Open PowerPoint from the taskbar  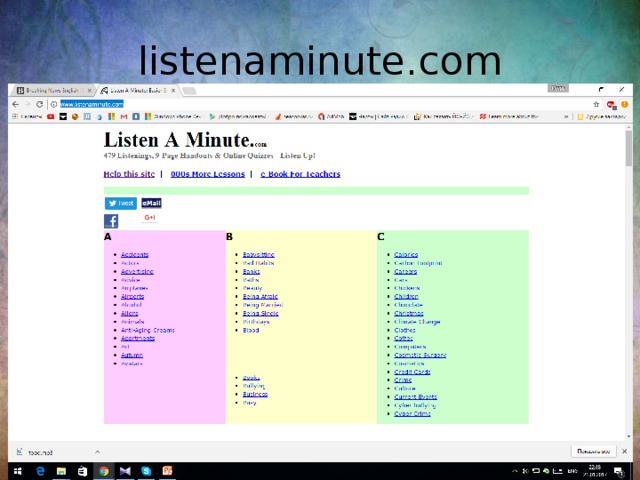tap(167, 471)
